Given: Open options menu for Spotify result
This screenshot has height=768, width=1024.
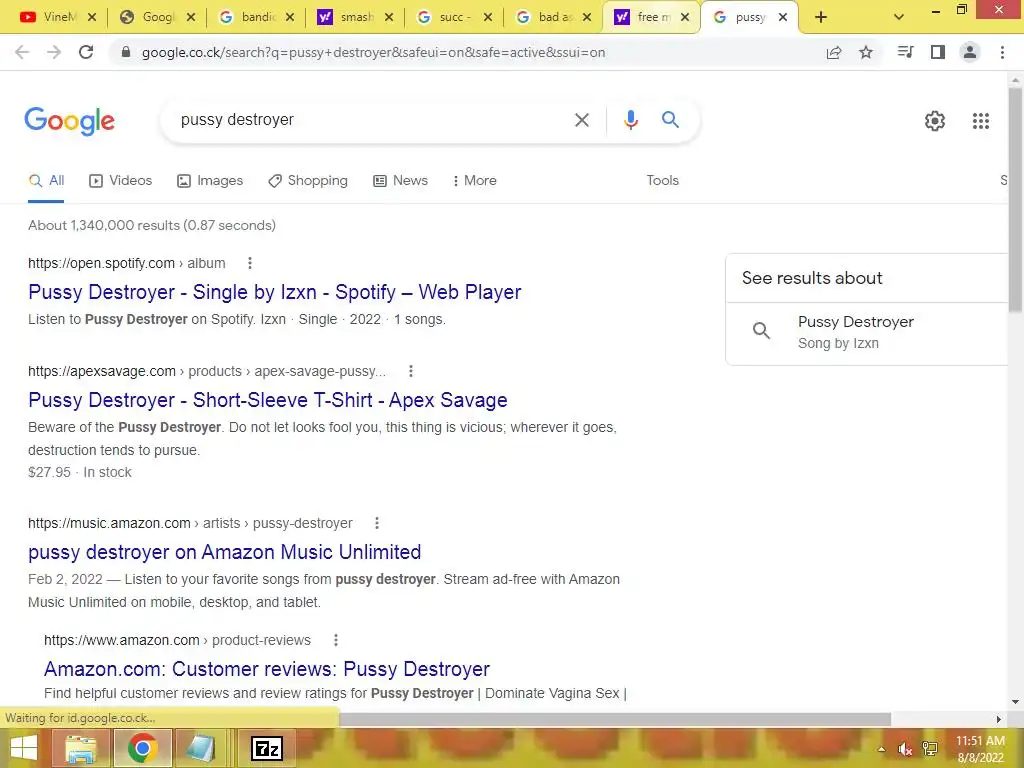Looking at the screenshot, I should click(x=249, y=263).
